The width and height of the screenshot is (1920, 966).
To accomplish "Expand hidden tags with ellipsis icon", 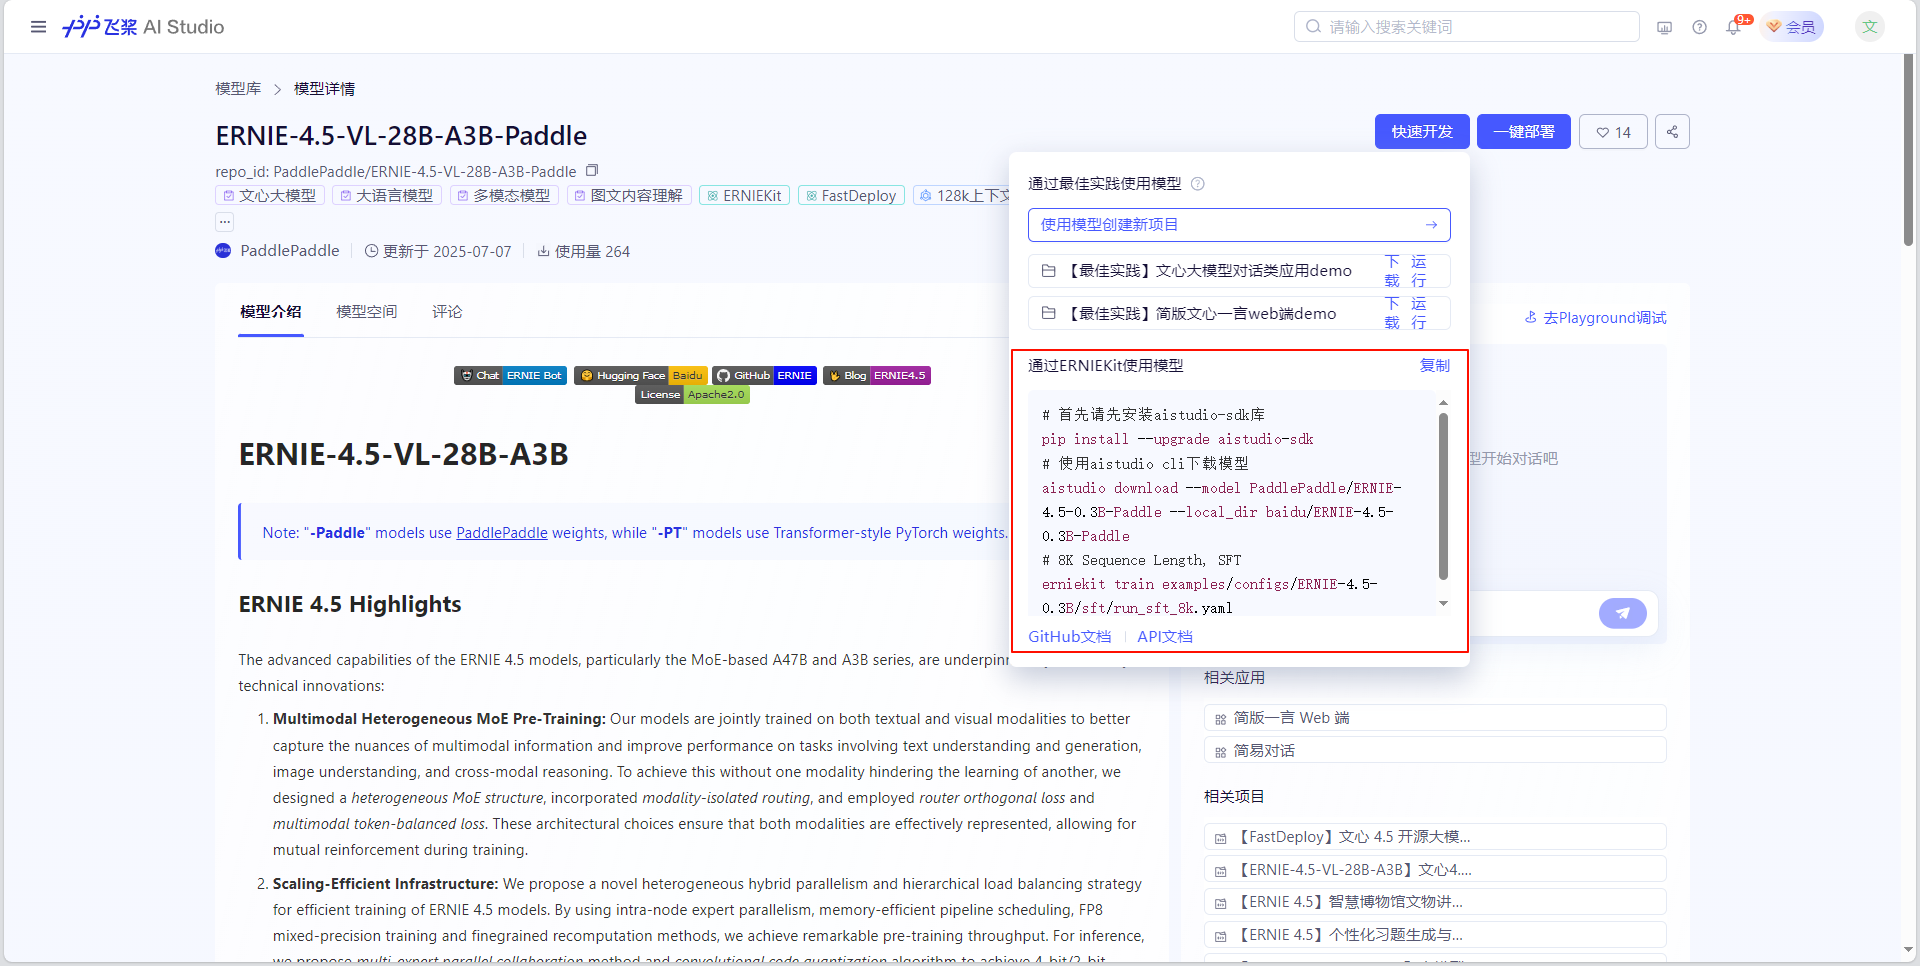I will tap(225, 221).
